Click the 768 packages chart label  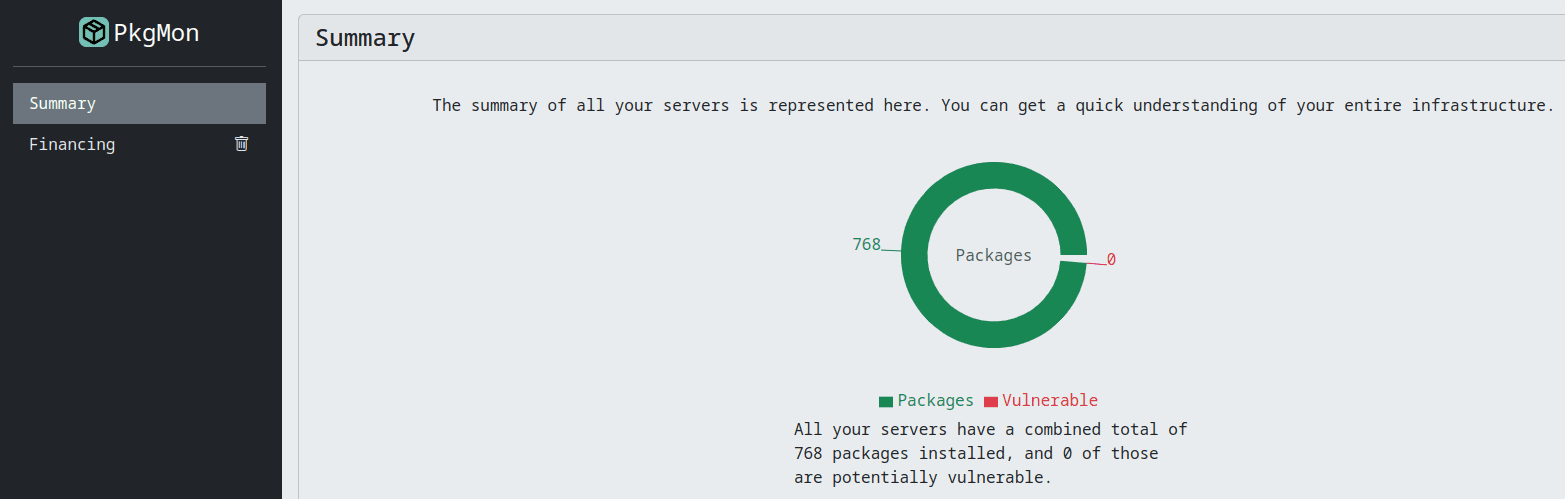coord(866,244)
